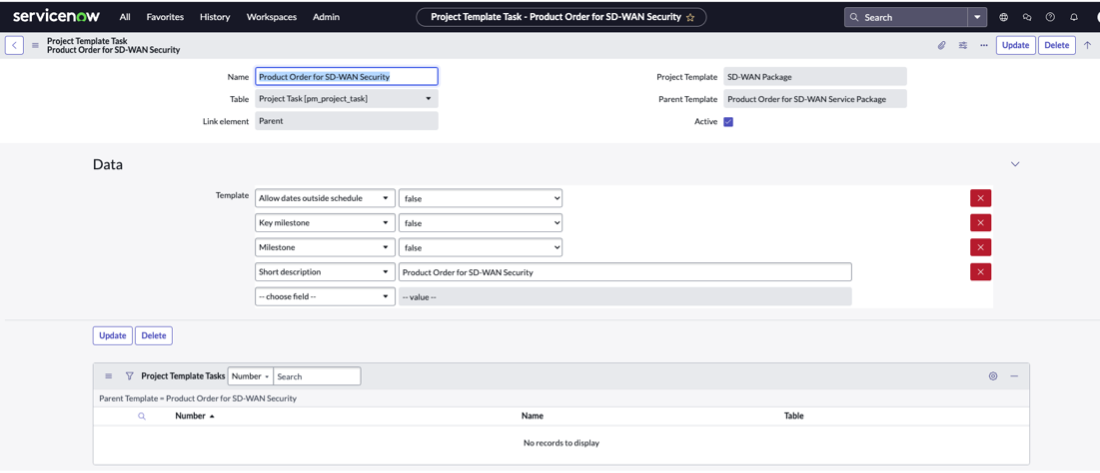
Task: Open the more options ellipsis icon
Action: (984, 46)
